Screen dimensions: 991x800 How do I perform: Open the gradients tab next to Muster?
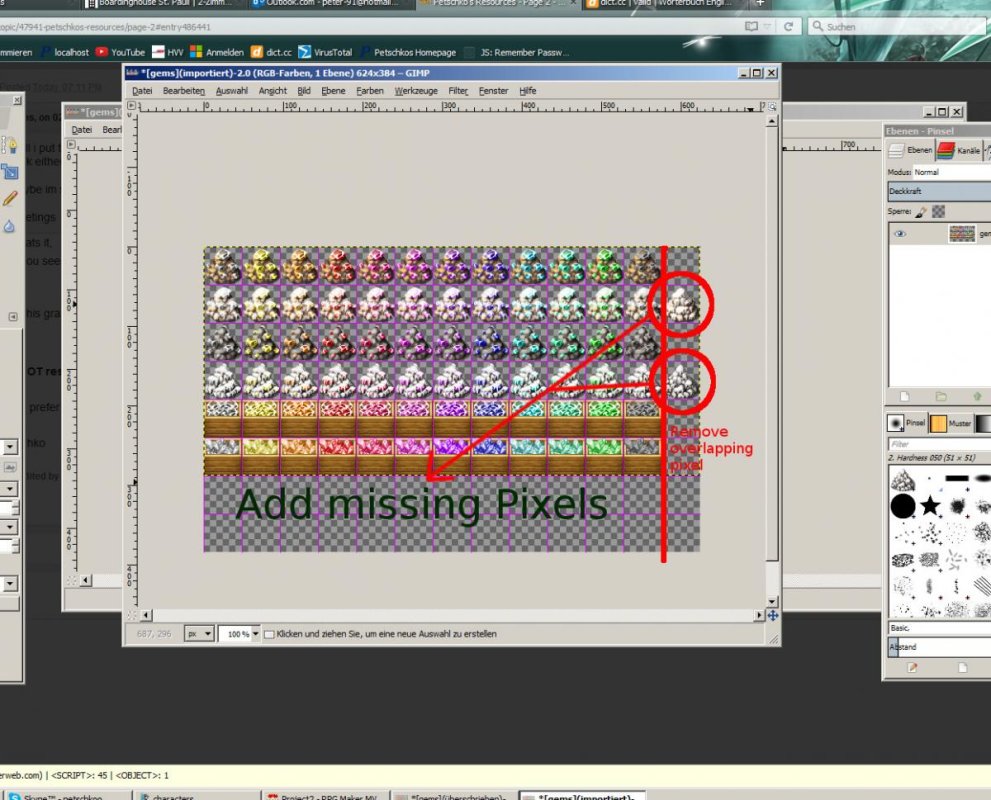[x=983, y=423]
